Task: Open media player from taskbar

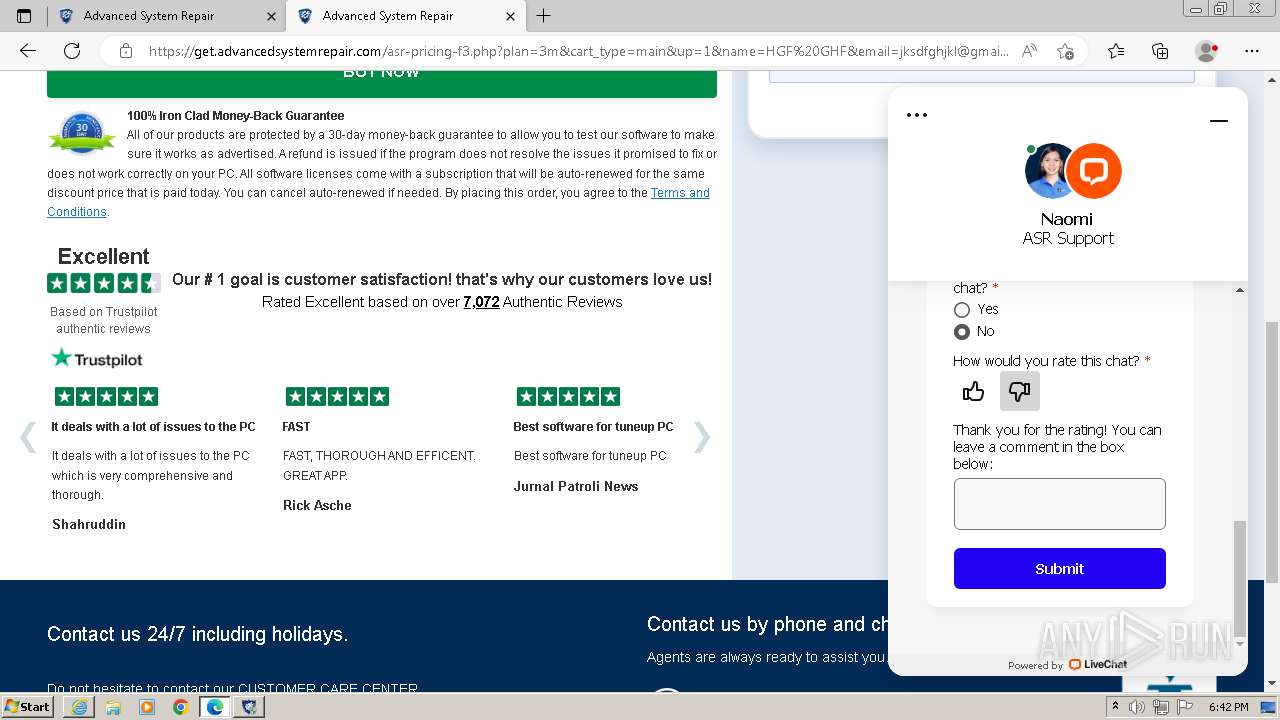Action: click(x=147, y=707)
